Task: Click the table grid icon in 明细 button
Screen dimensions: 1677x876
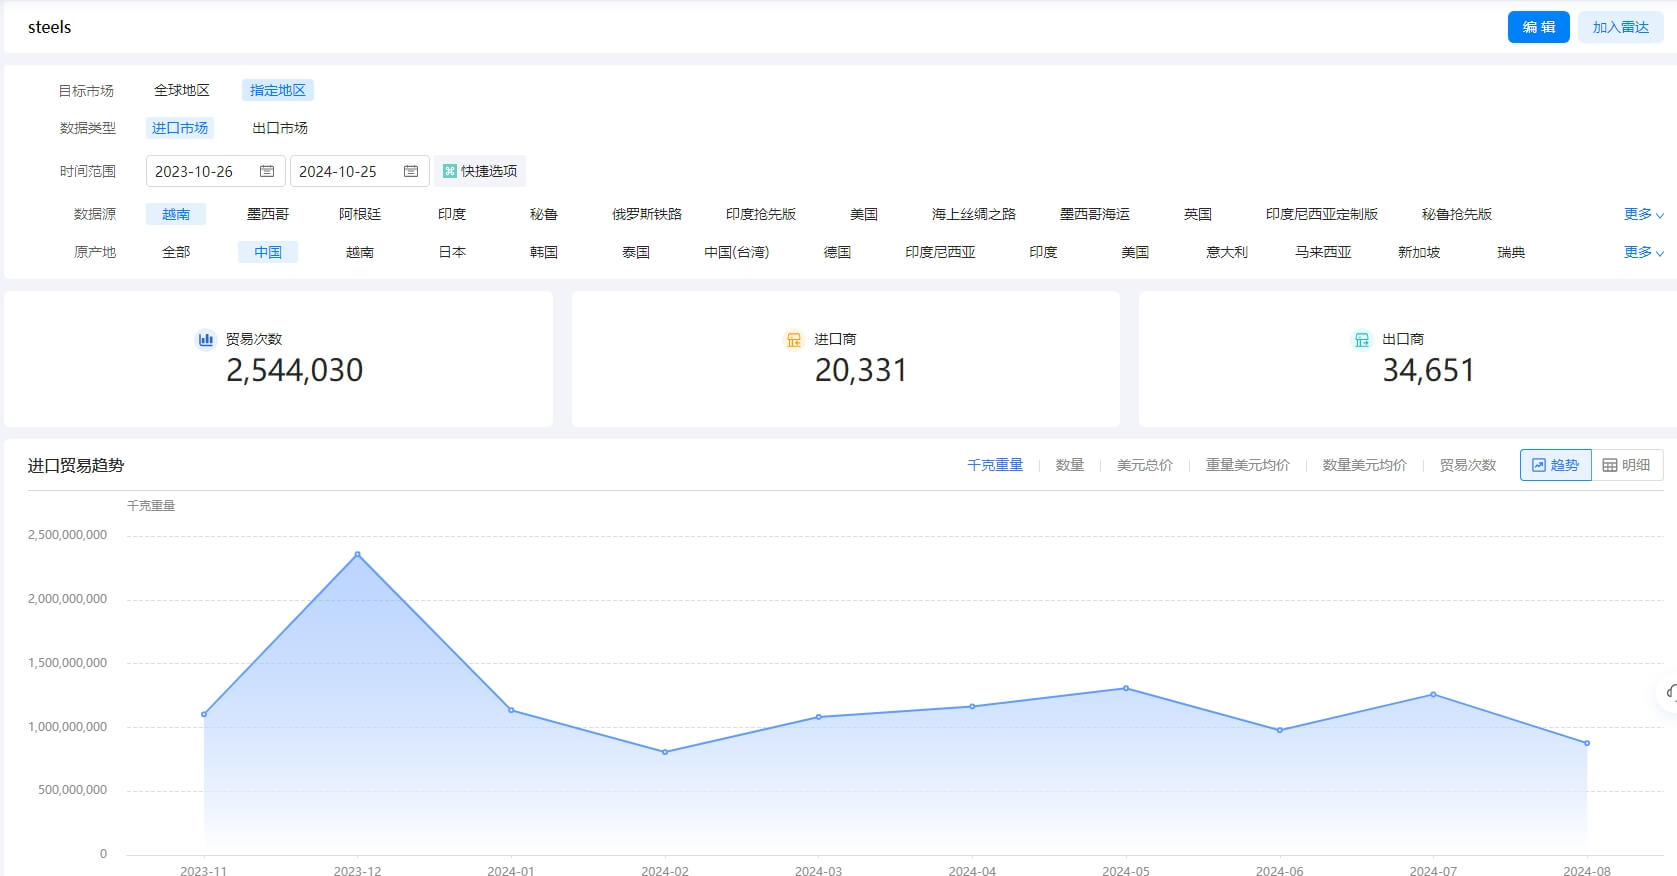Action: [x=1610, y=465]
